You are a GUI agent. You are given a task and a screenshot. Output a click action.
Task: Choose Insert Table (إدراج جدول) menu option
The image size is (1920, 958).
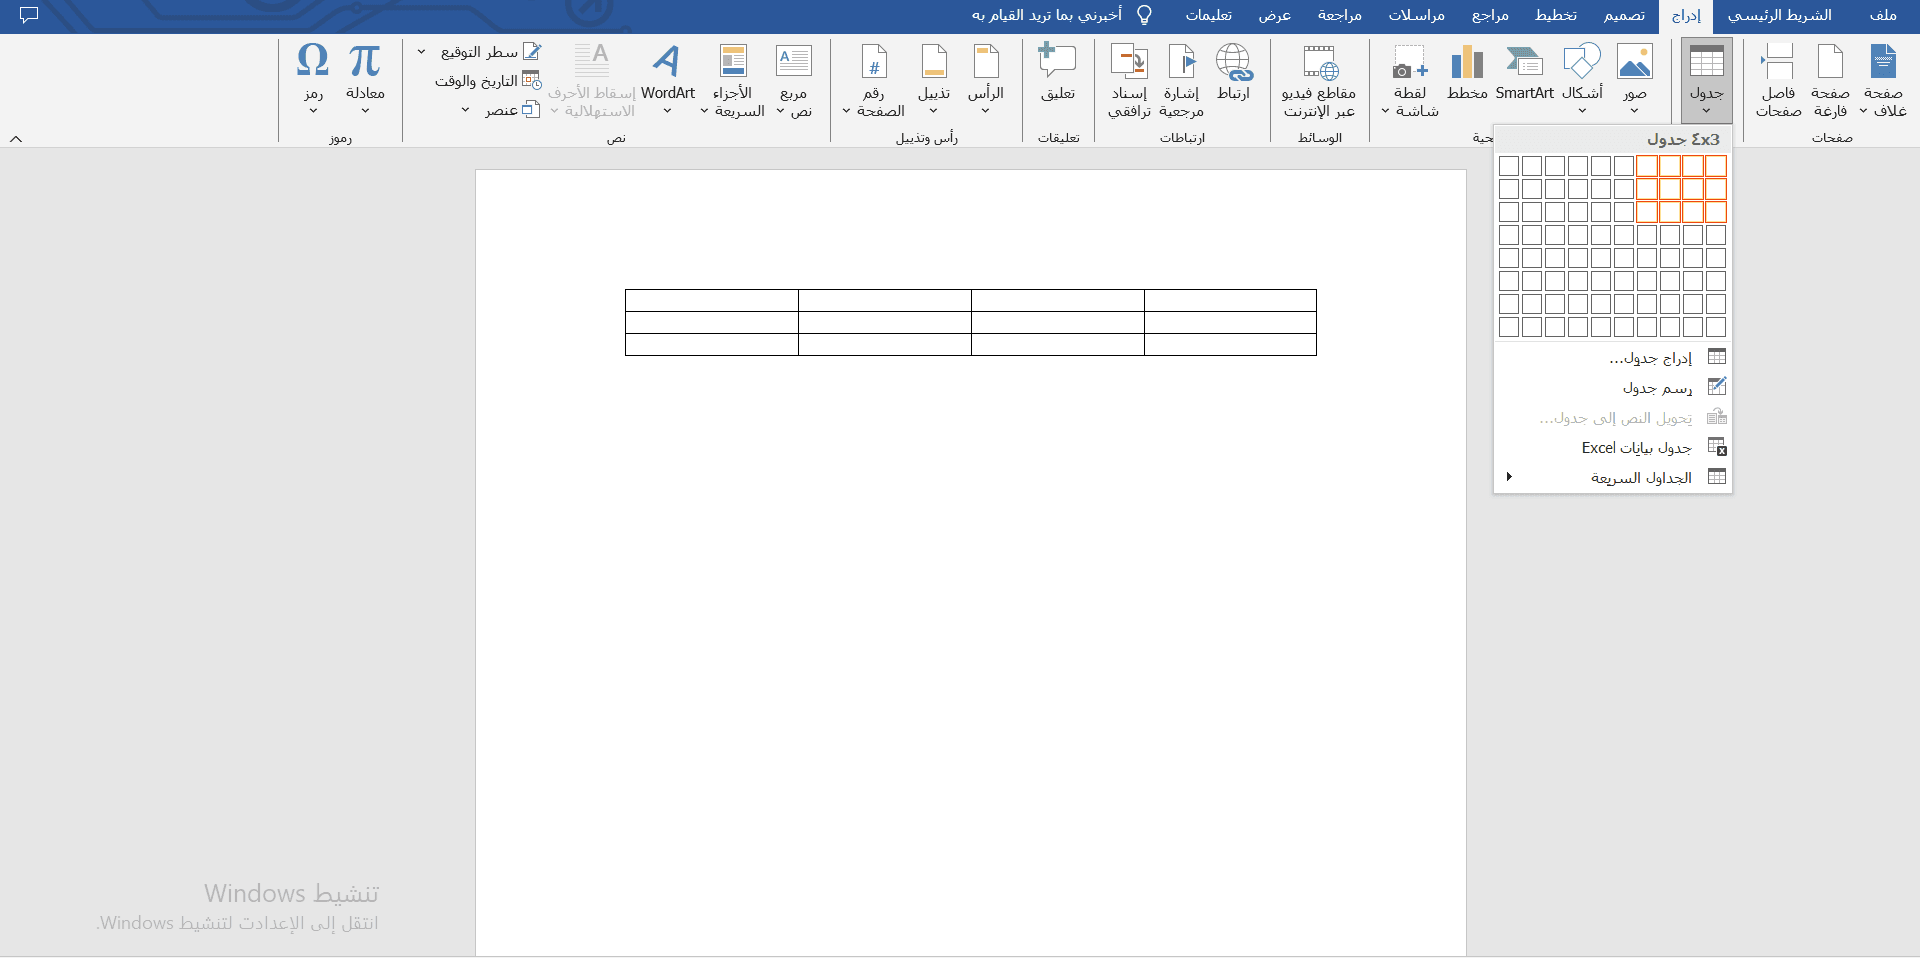pyautogui.click(x=1650, y=357)
